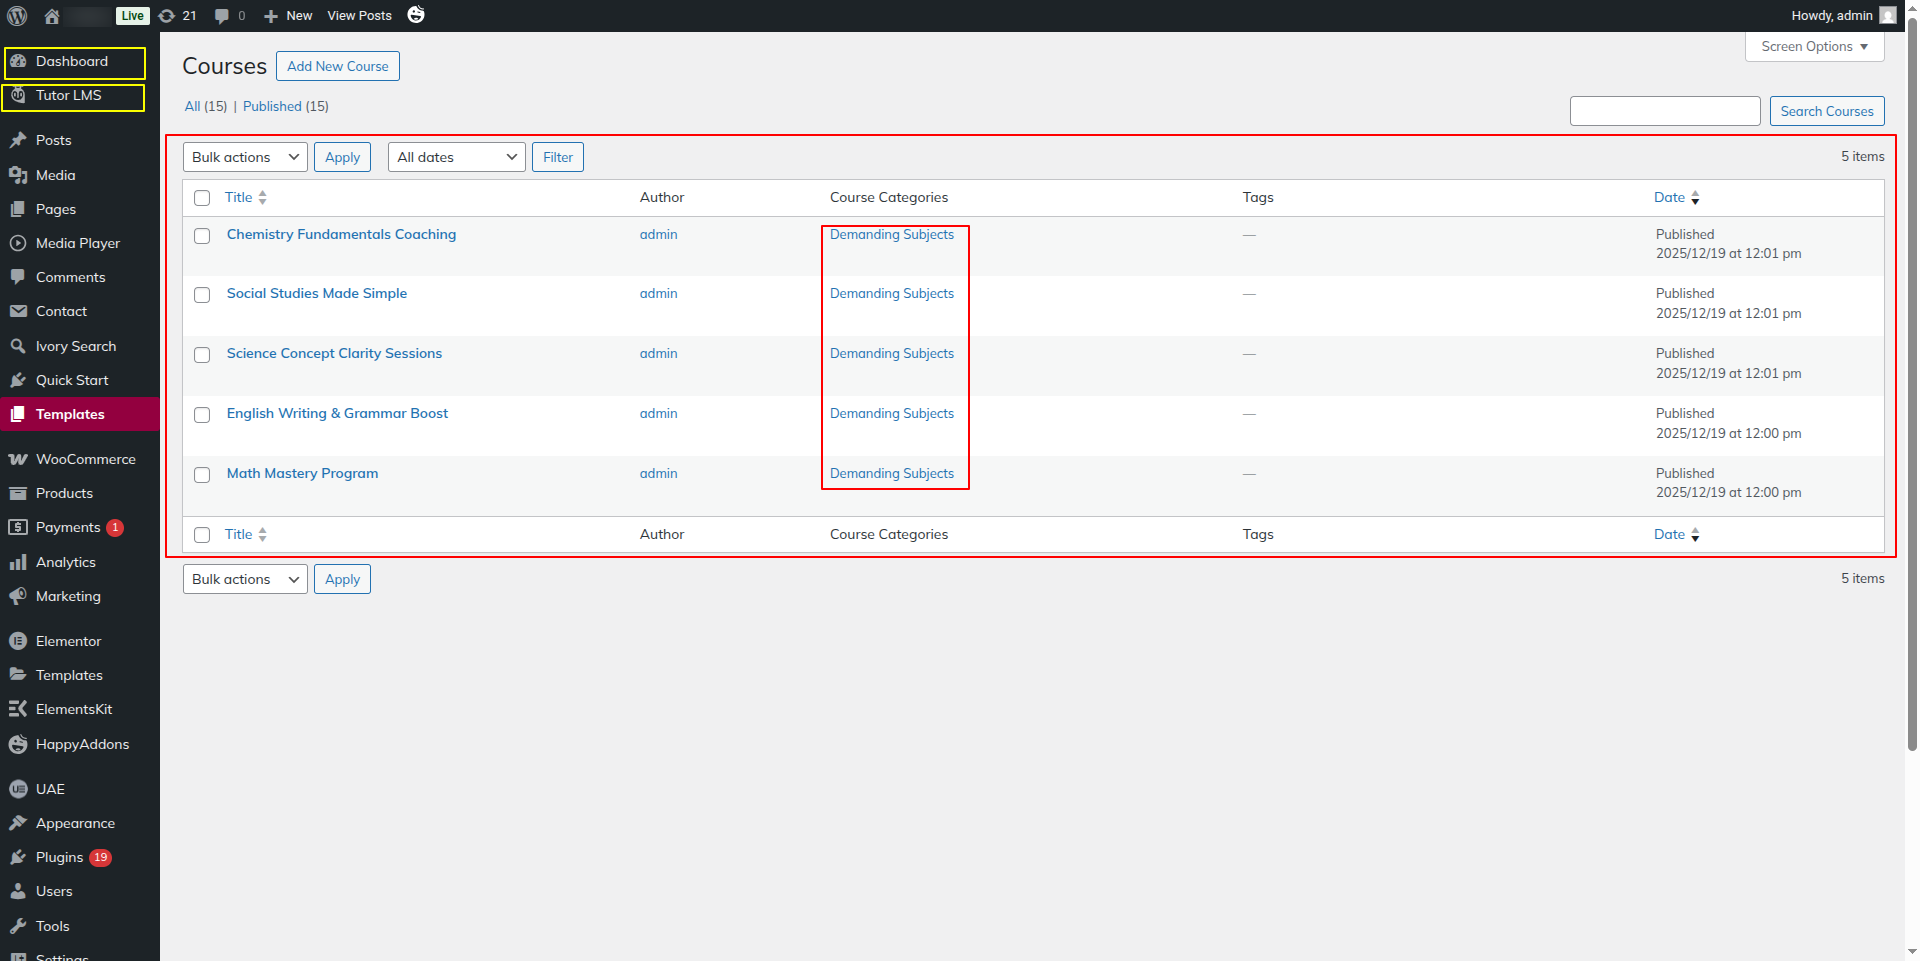Click the Add New Course button
This screenshot has width=1920, height=961.
(337, 66)
